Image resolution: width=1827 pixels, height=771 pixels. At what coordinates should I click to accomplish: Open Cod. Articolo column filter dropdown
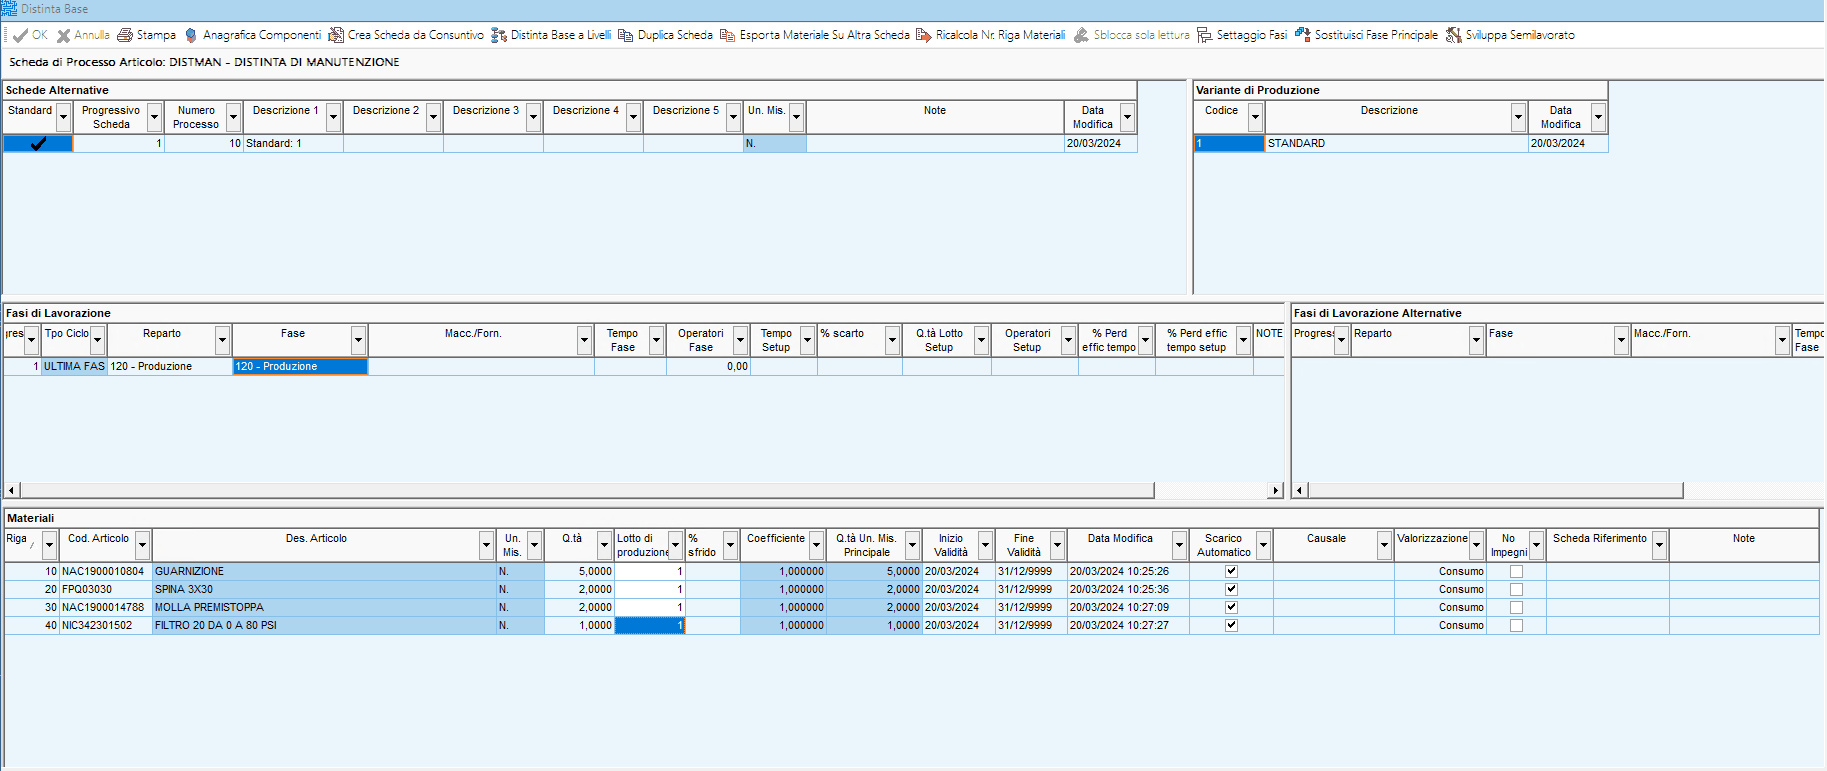[x=142, y=545]
